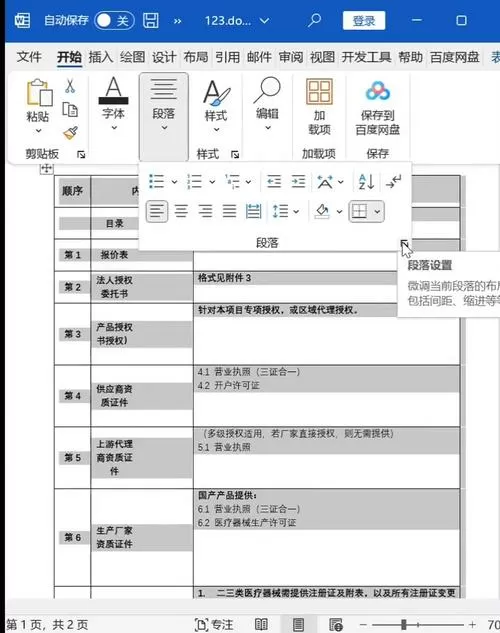Expand the borders dropdown arrow
The image size is (500, 633).
click(x=377, y=212)
